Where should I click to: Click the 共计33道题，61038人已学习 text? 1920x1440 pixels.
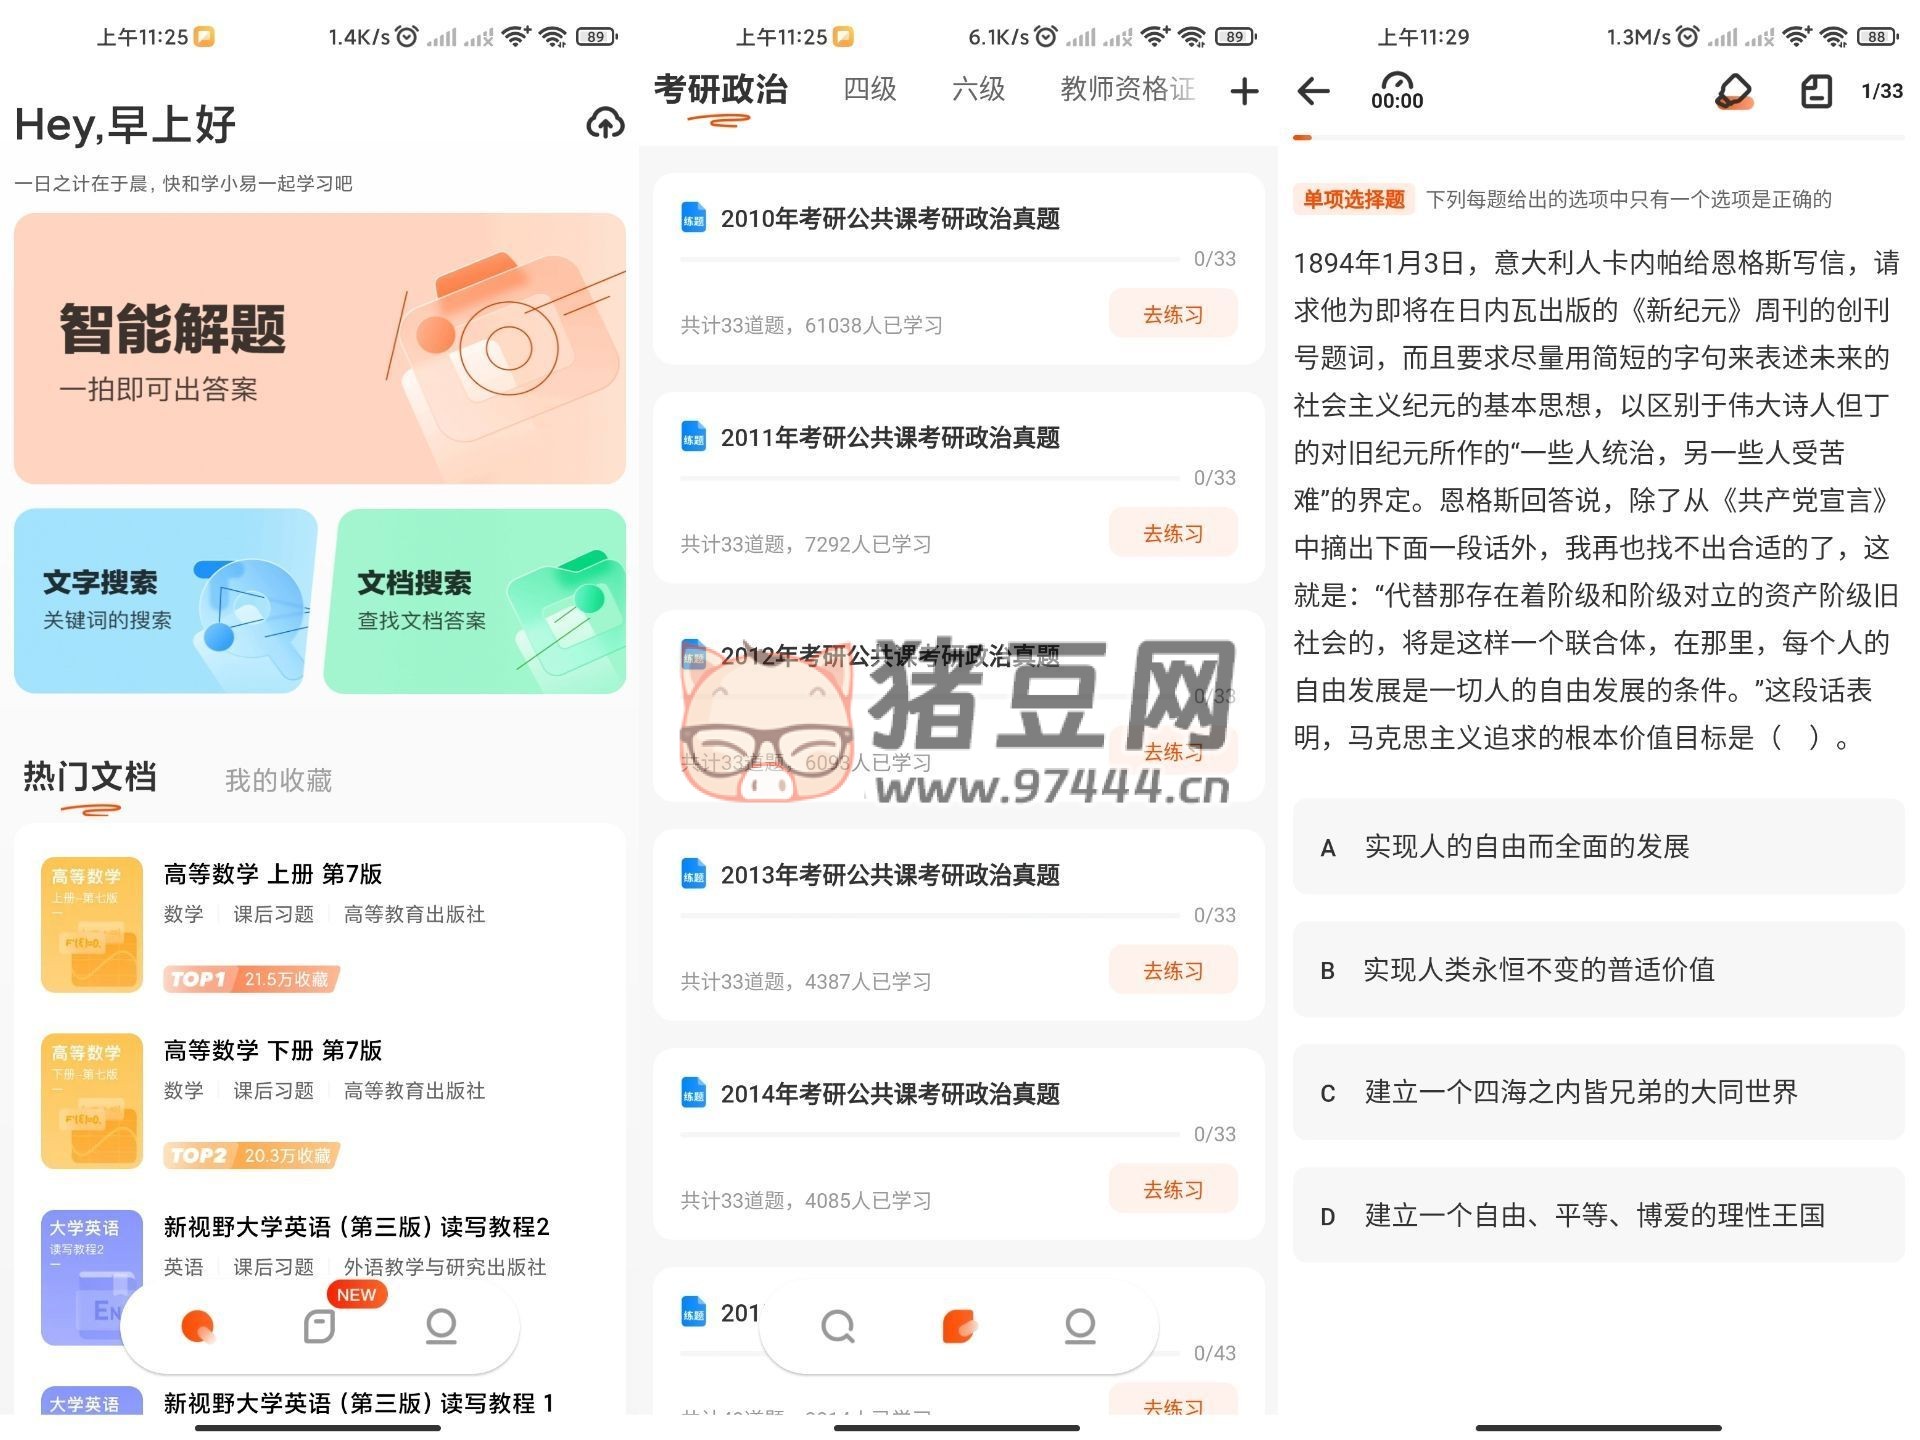(x=811, y=325)
